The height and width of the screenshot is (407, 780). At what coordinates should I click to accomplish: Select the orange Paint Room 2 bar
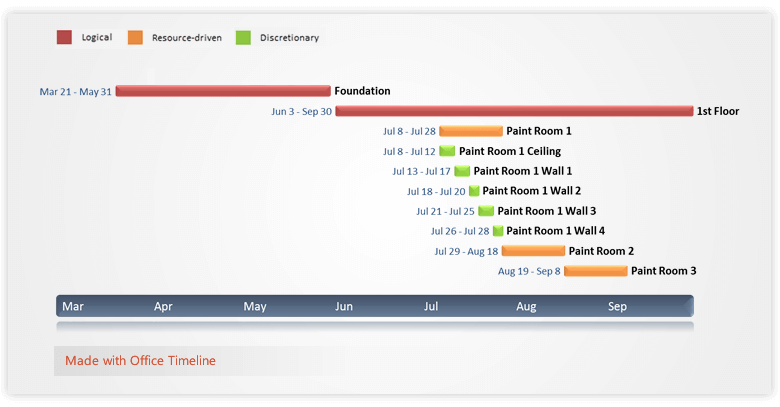pyautogui.click(x=533, y=251)
